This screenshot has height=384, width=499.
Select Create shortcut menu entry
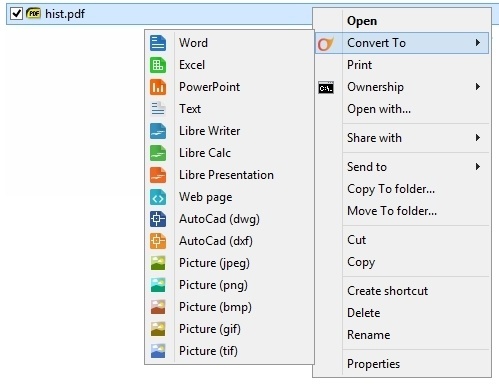(x=387, y=291)
